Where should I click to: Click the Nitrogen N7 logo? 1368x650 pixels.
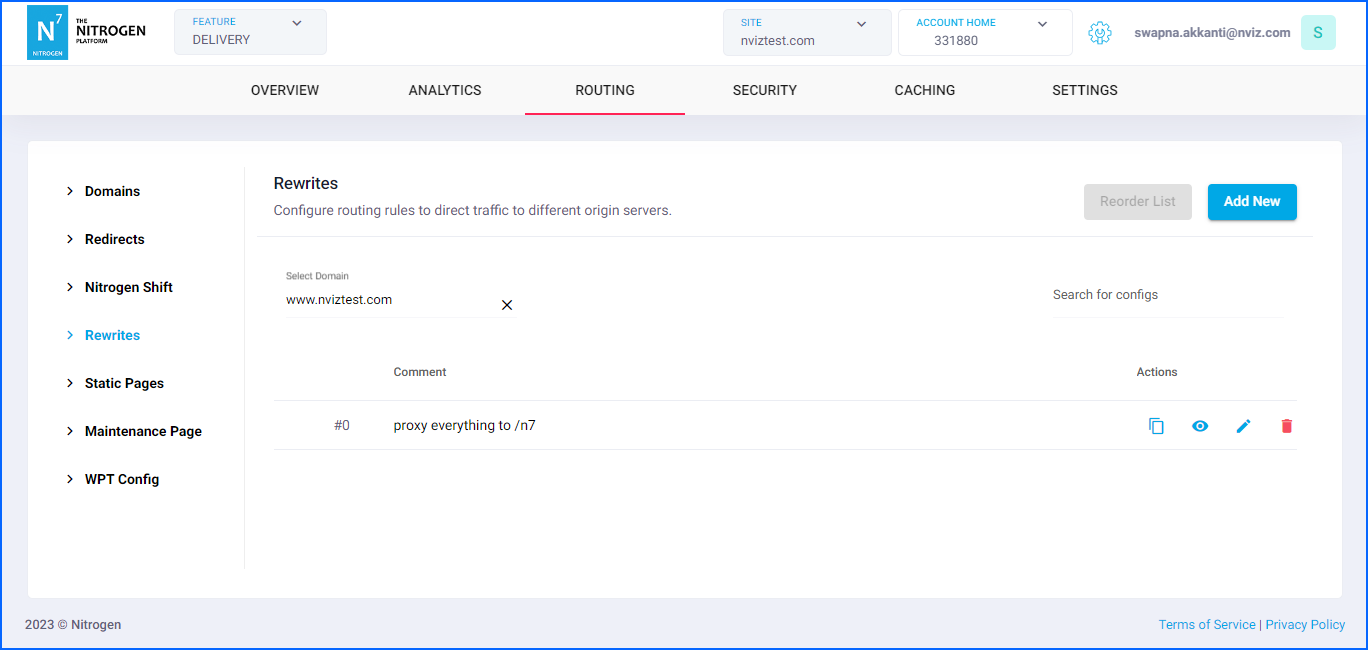pos(47,33)
